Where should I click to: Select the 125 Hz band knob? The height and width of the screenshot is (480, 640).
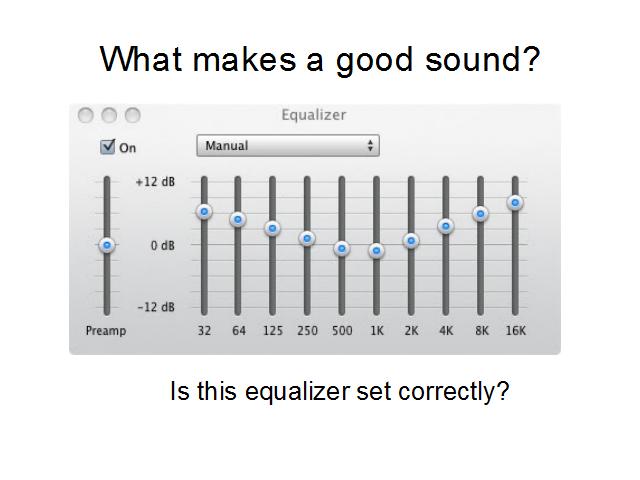click(273, 228)
